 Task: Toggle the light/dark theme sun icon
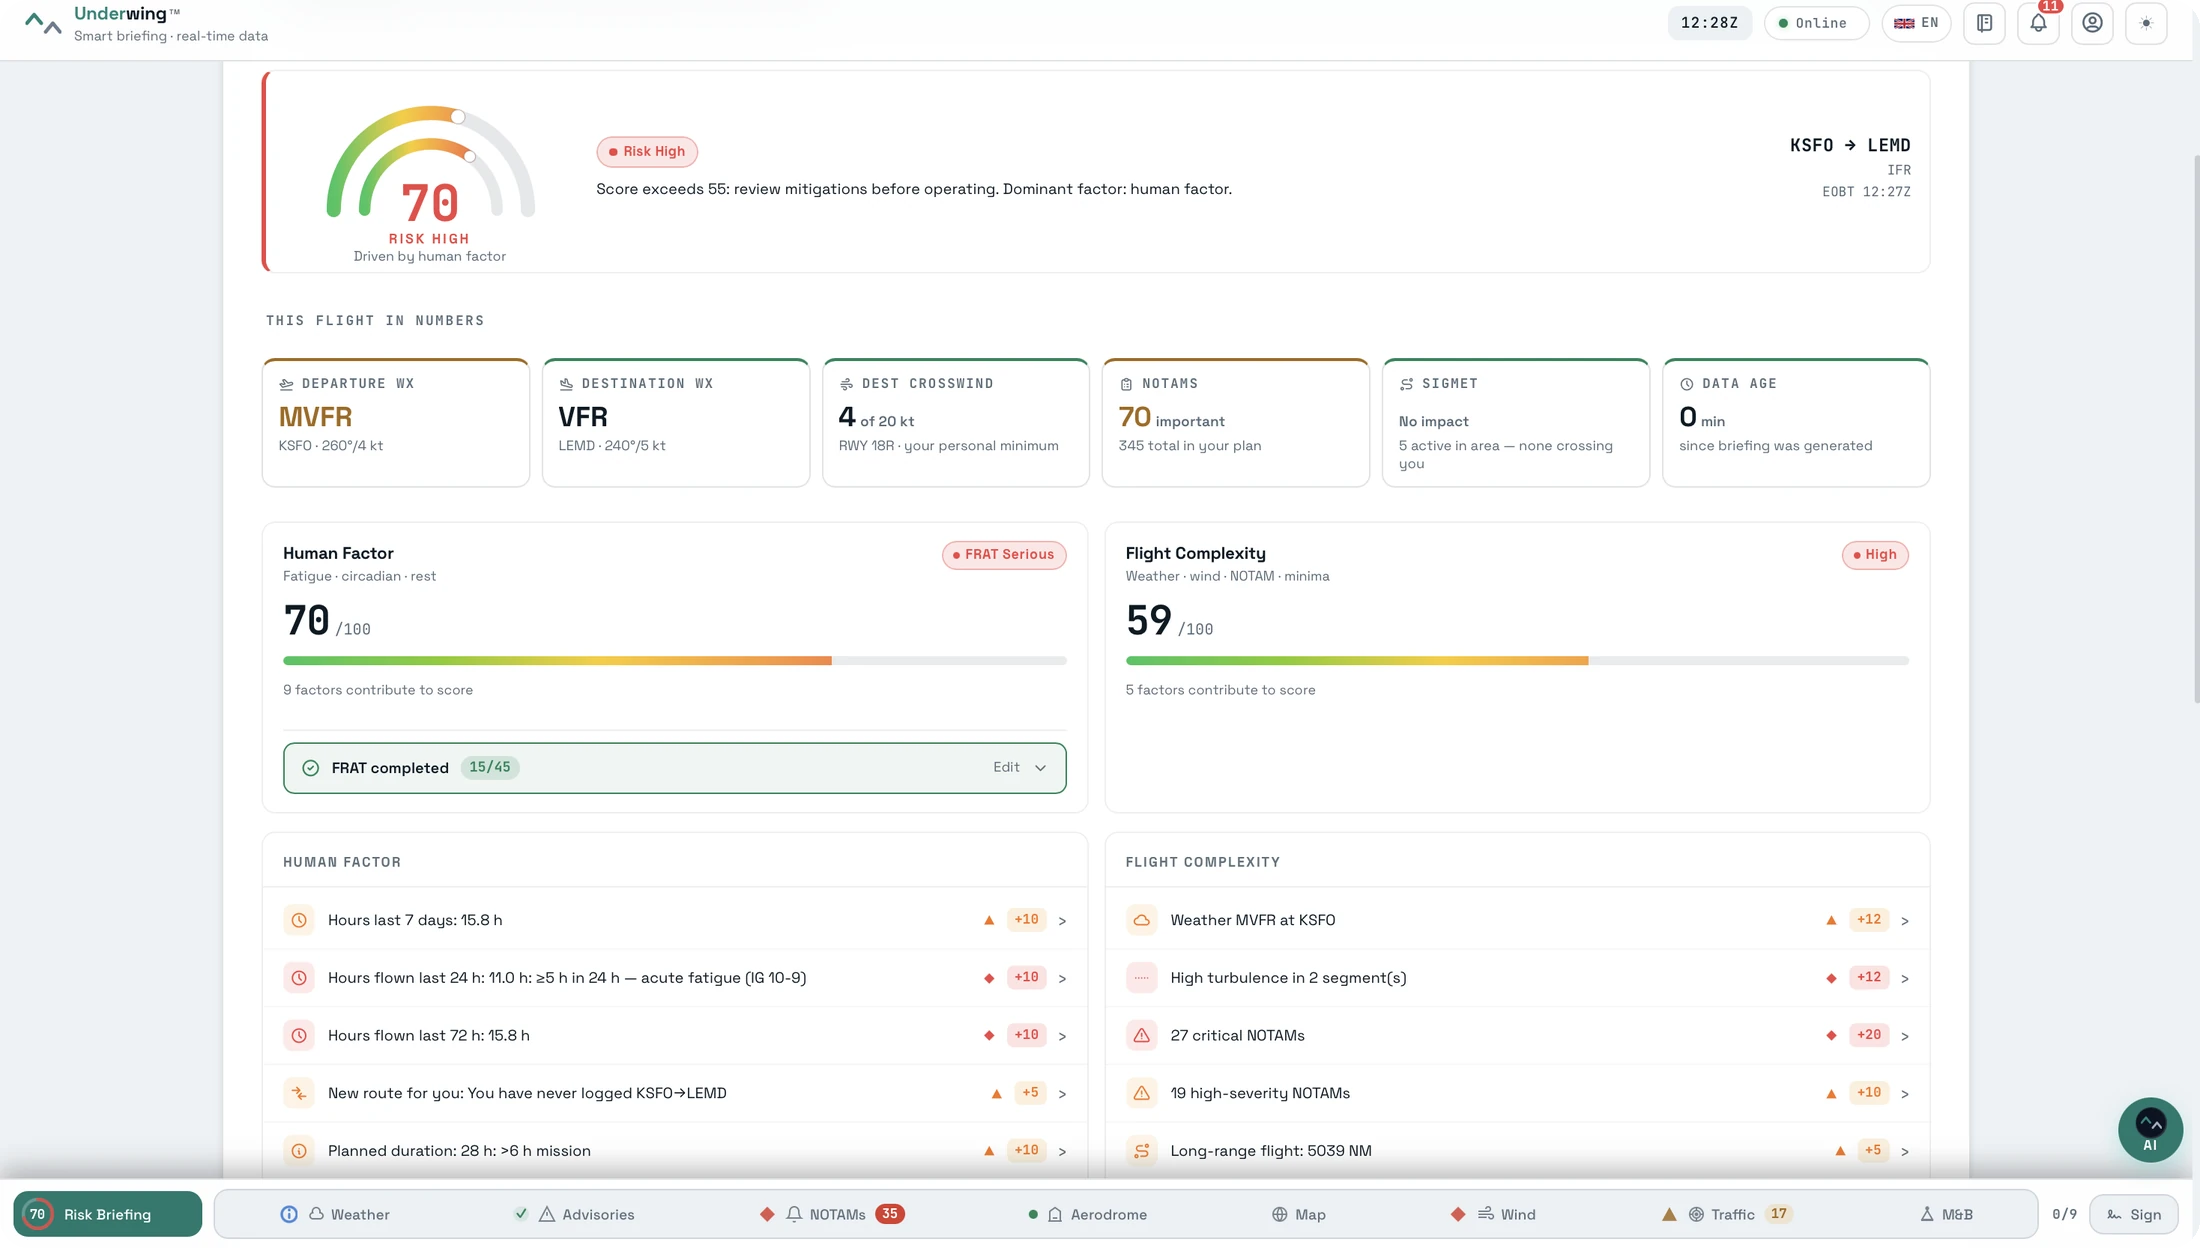[2146, 23]
